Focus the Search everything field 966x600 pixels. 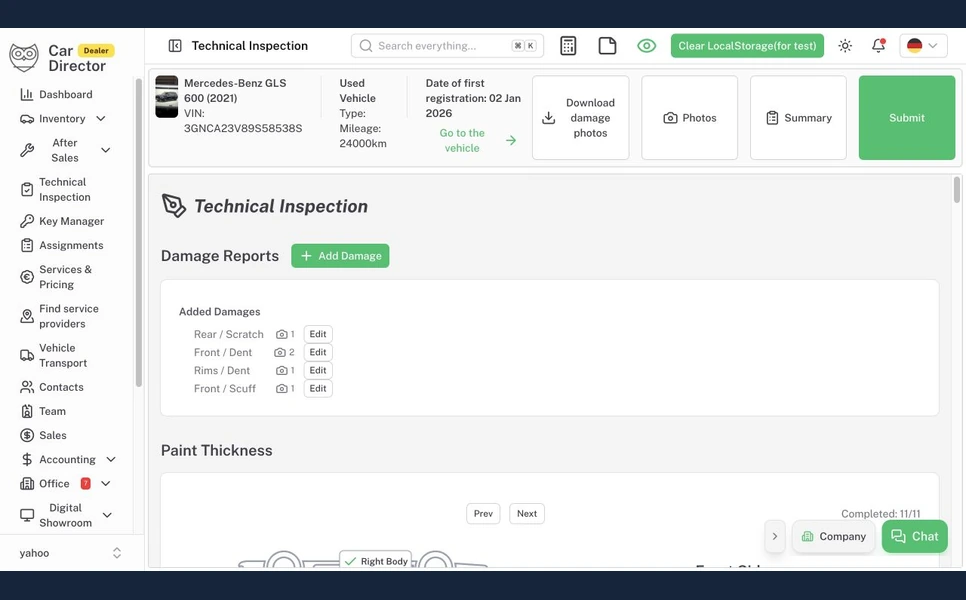447,46
